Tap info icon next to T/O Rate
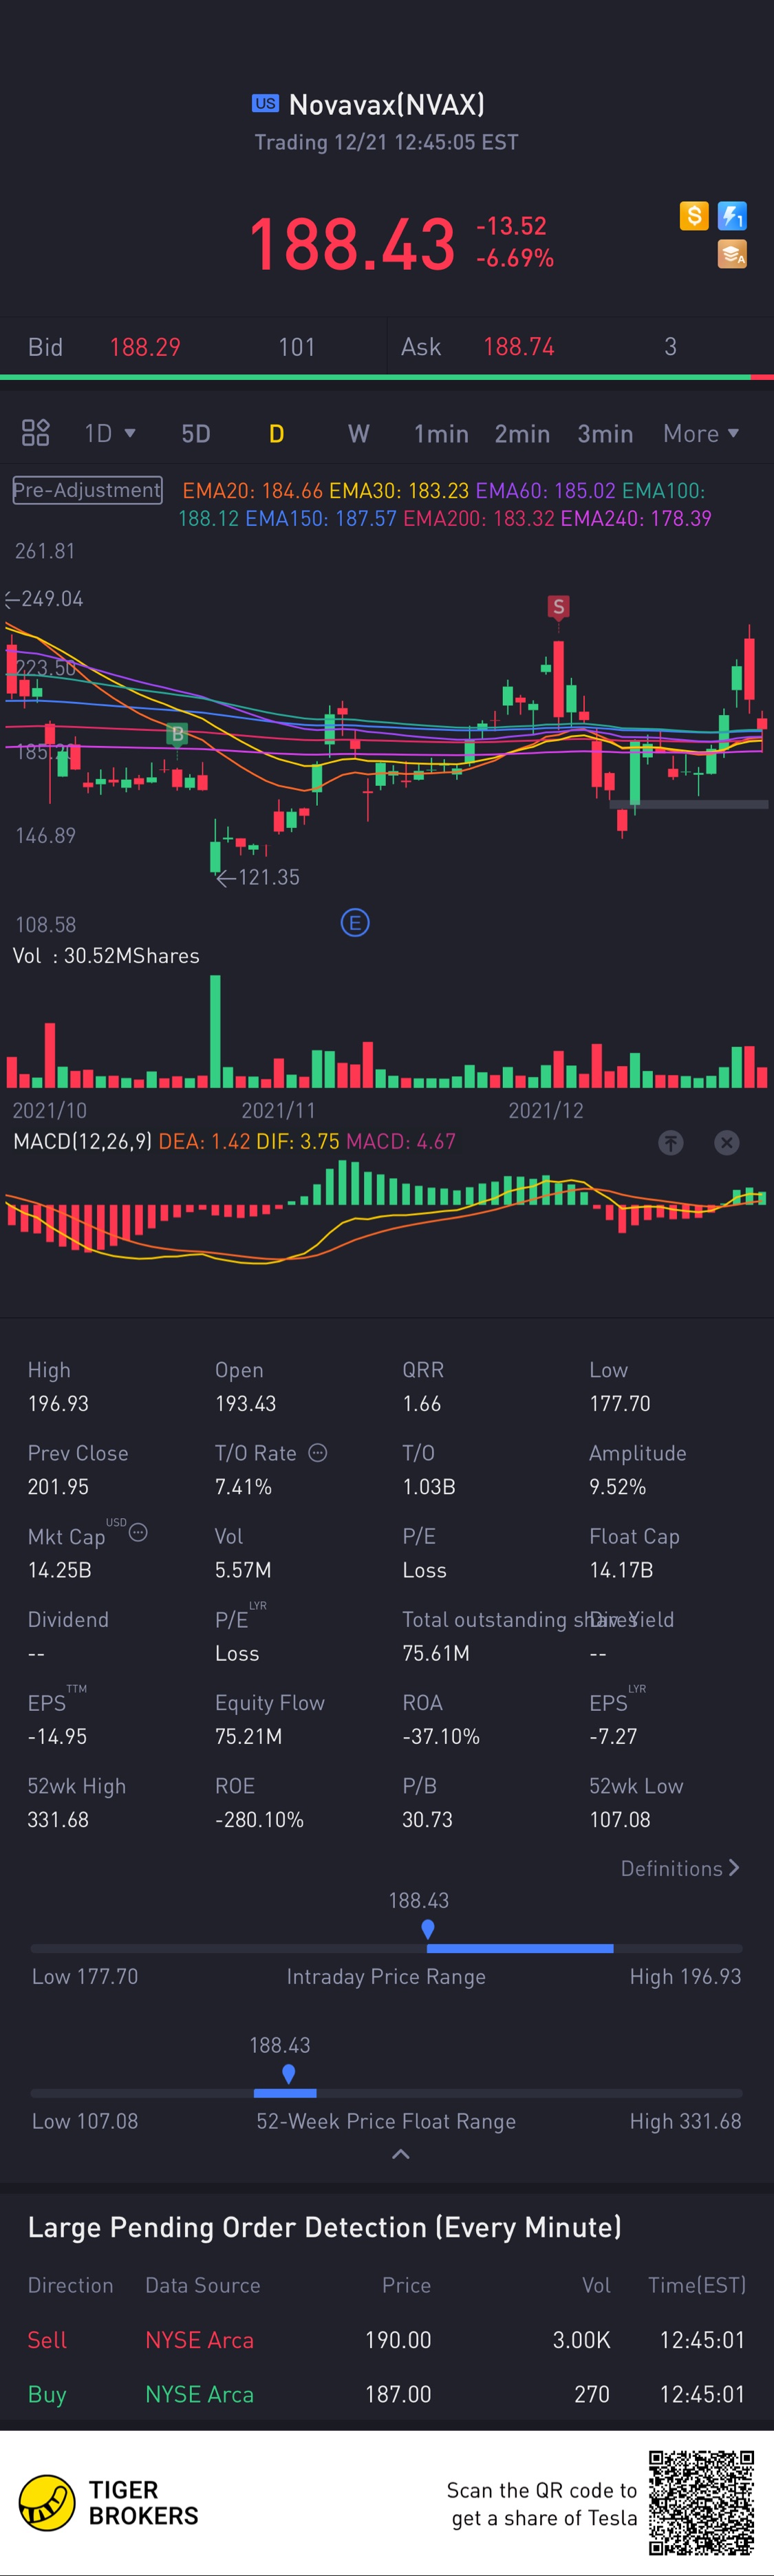Viewport: 774px width, 2576px height. click(318, 1452)
